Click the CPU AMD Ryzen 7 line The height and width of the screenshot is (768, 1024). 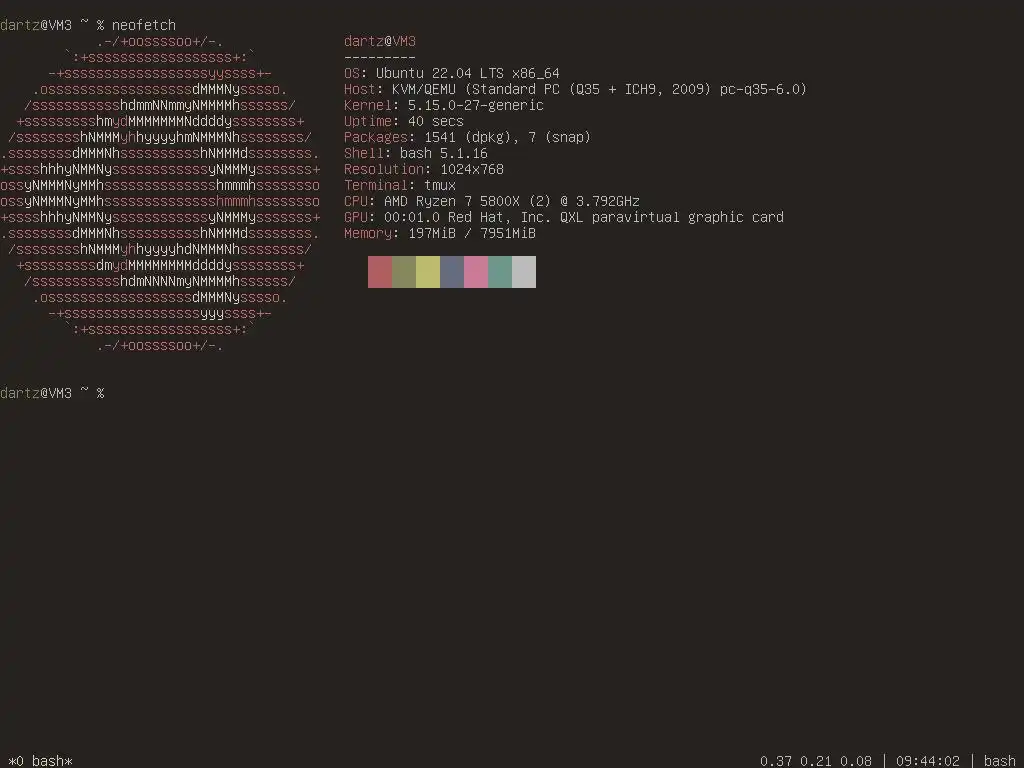pos(492,201)
